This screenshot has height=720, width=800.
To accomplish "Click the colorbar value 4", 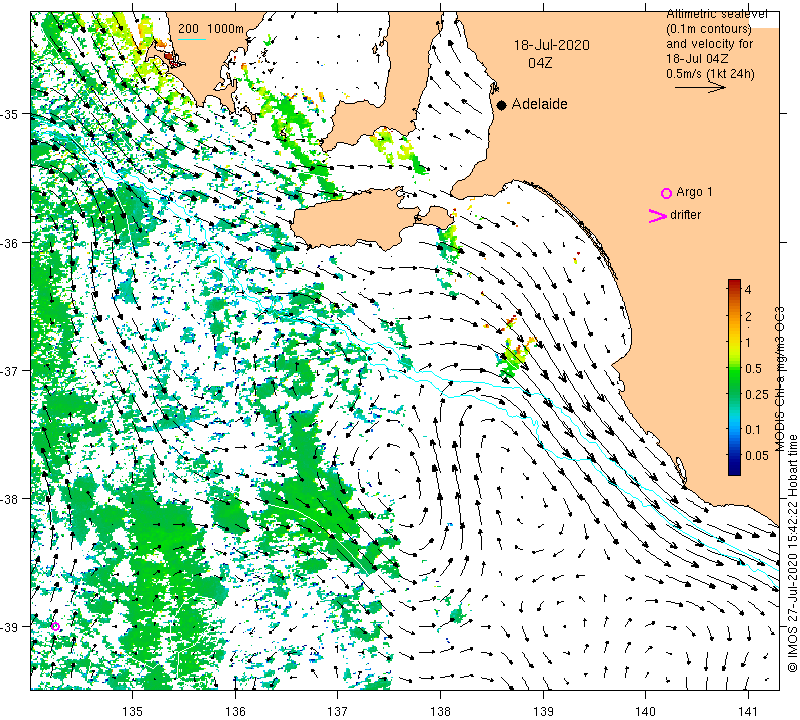I will (748, 290).
